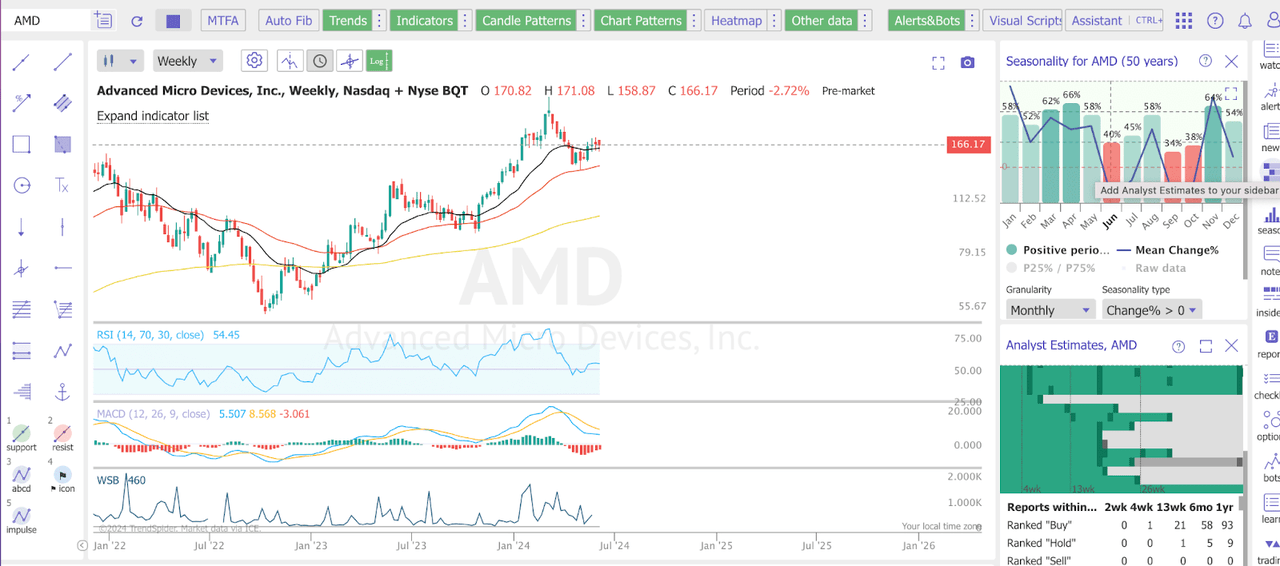Screen dimensions: 1280x566
Task: Select the horizontal ray line tool
Action: (63, 268)
